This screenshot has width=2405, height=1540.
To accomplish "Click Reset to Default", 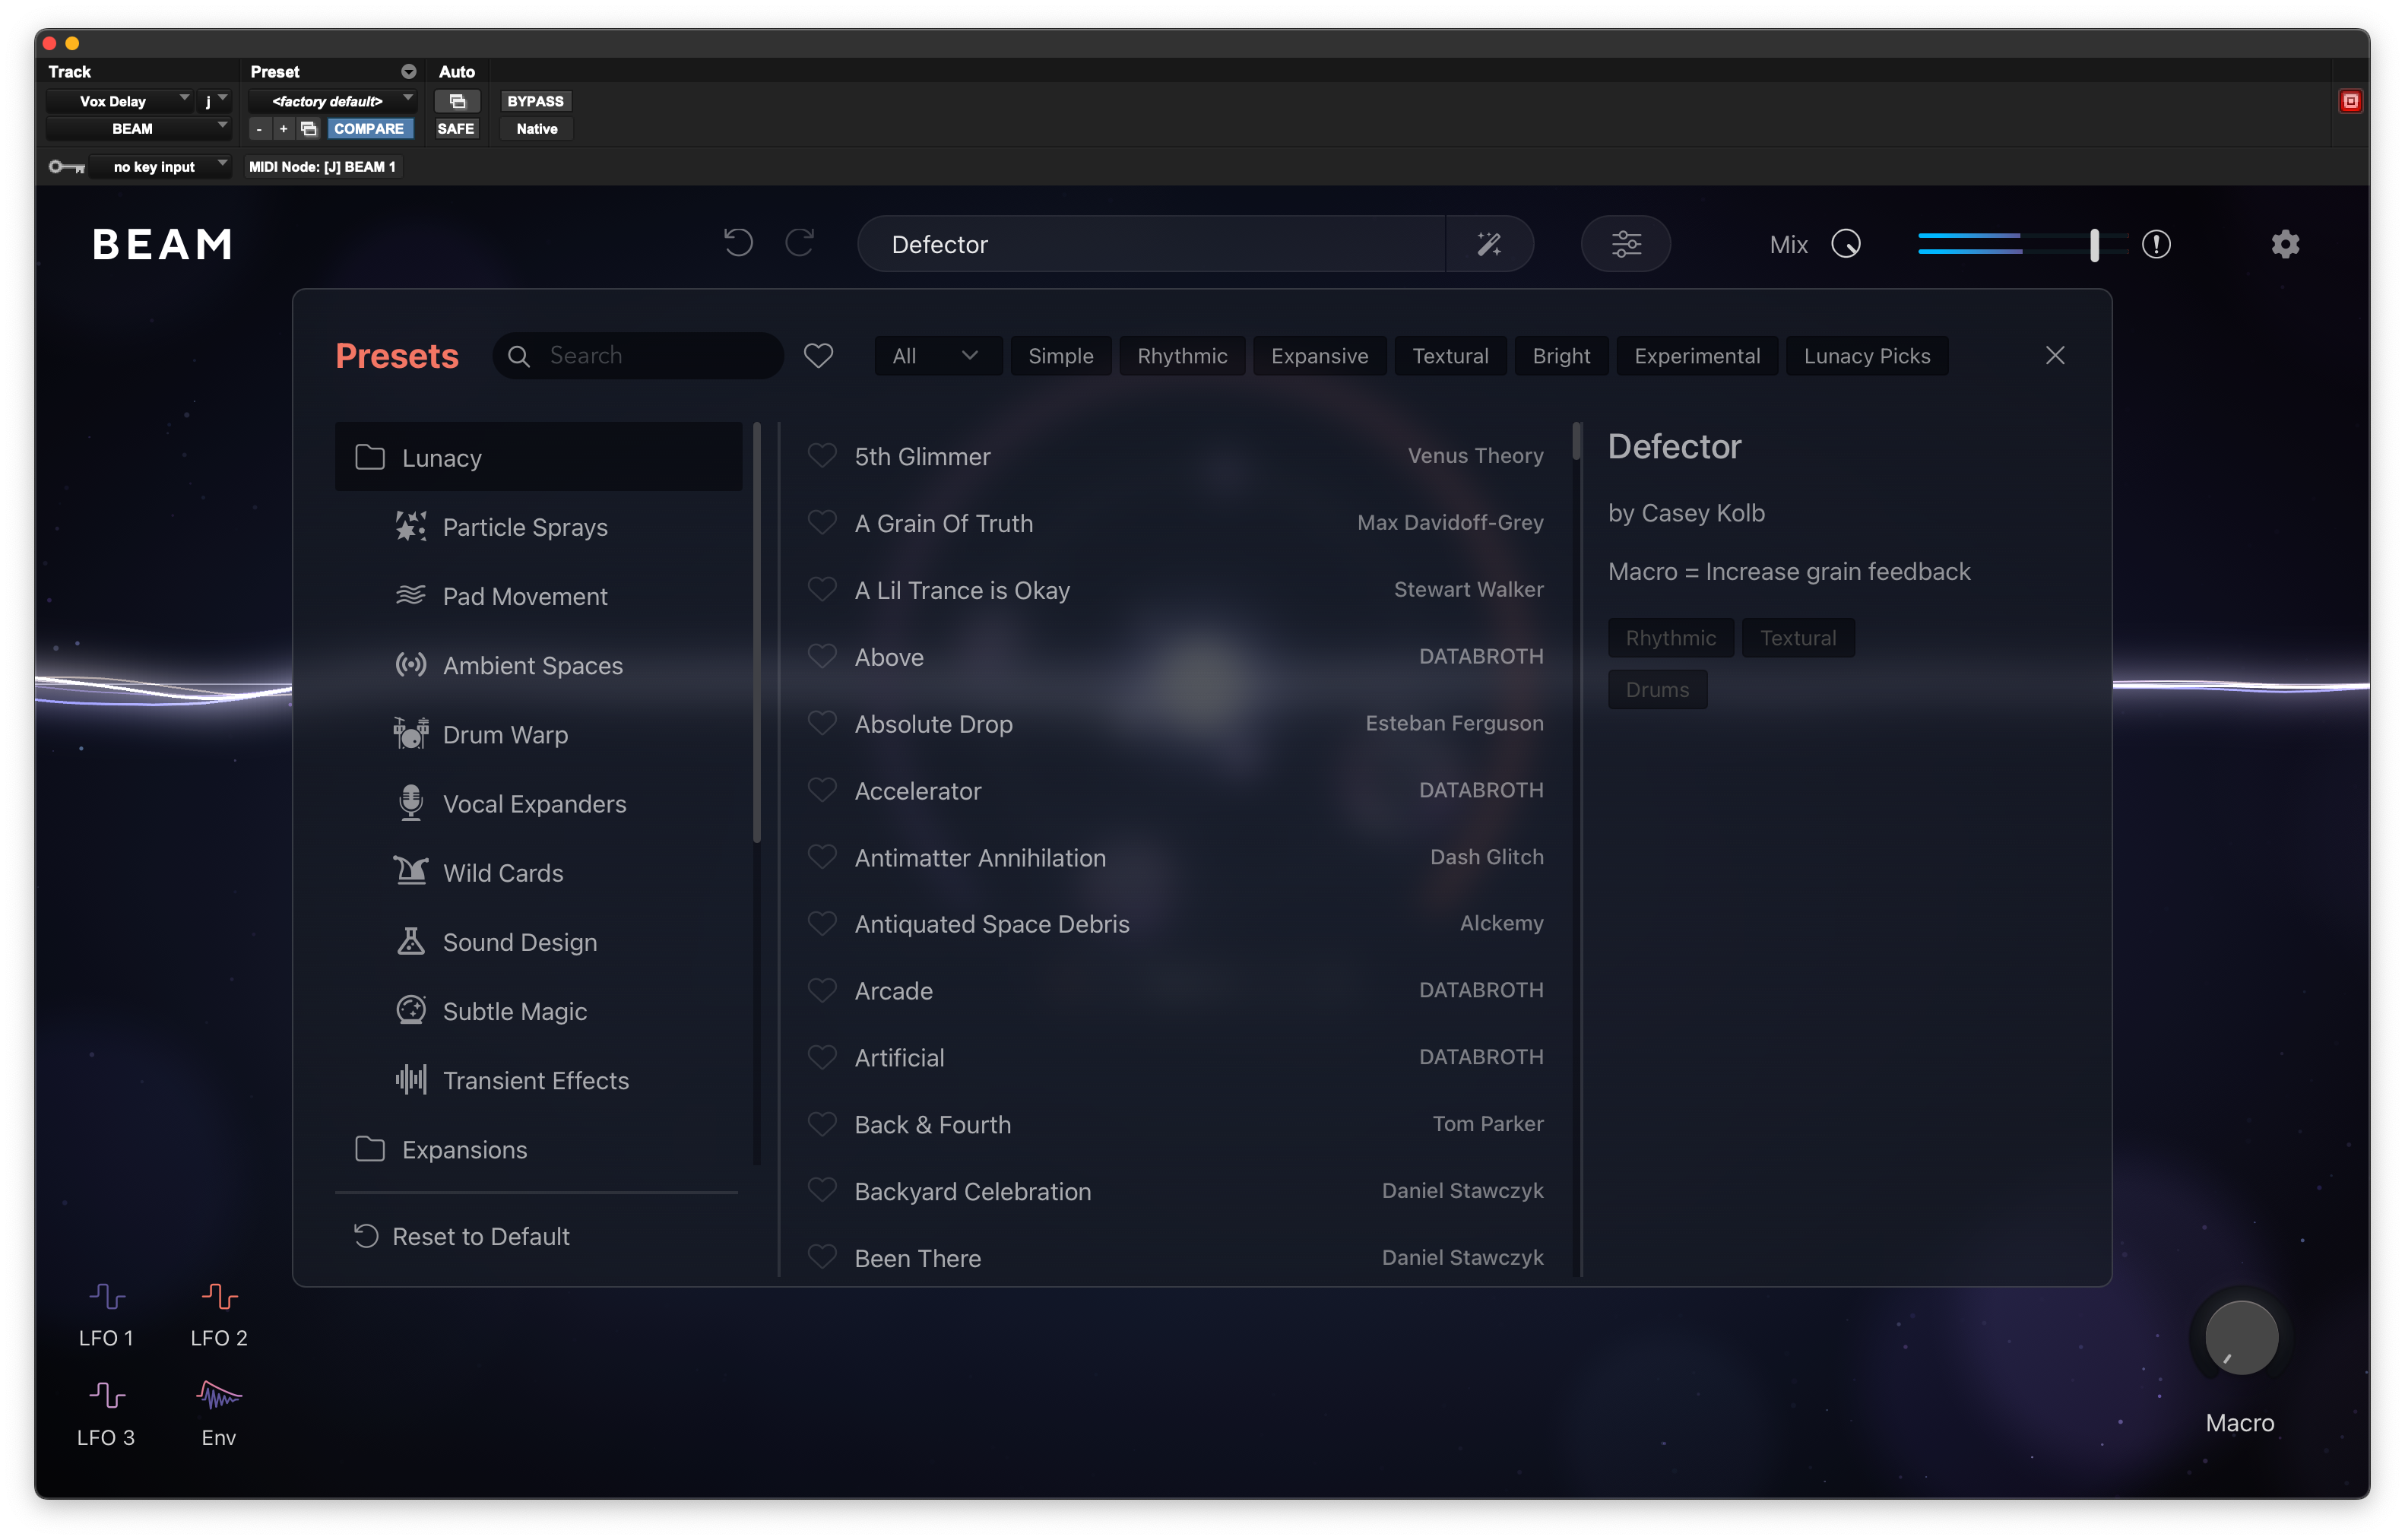I will (x=480, y=1237).
